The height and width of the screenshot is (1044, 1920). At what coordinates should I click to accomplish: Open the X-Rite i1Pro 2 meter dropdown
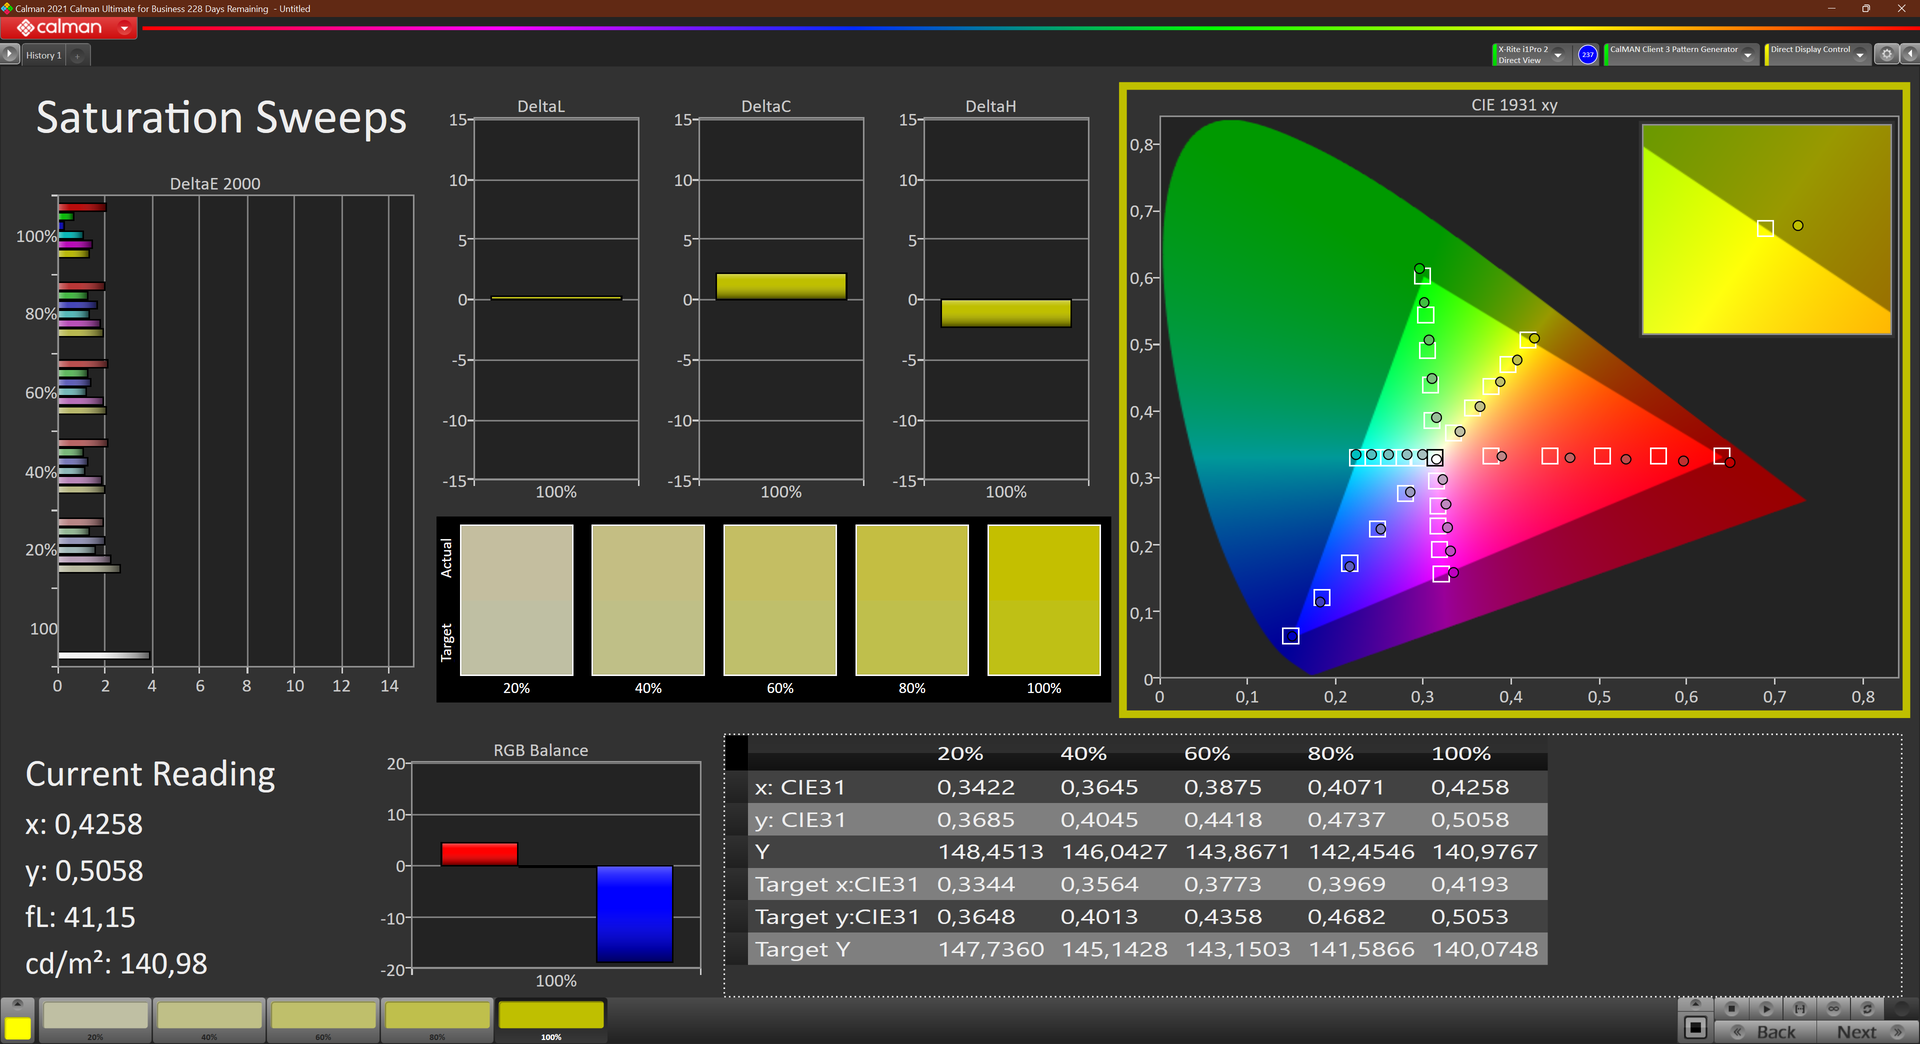point(1558,55)
